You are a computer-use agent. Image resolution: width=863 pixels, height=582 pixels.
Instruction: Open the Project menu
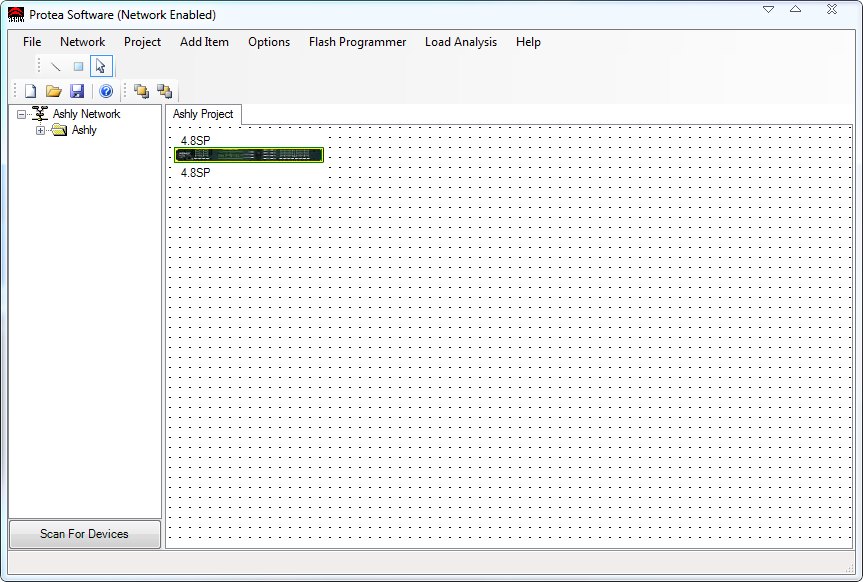coord(142,42)
